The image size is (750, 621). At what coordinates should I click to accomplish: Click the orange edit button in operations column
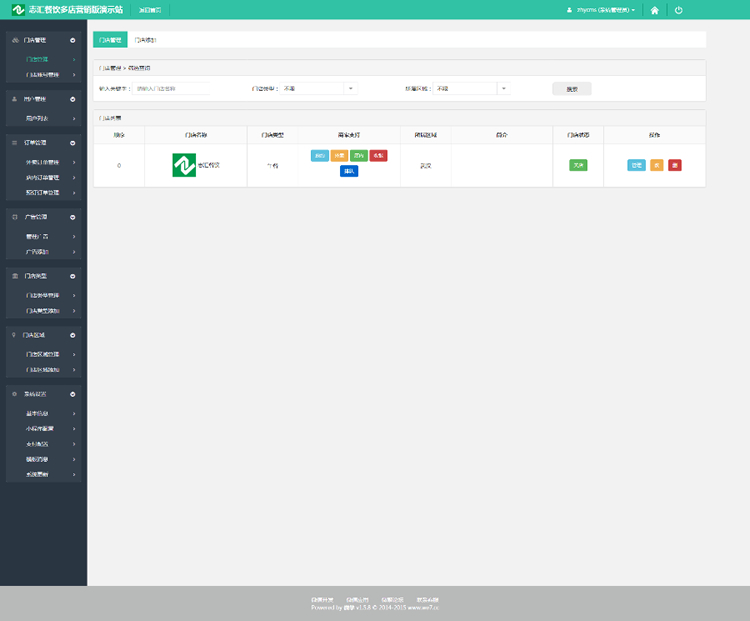(x=656, y=165)
